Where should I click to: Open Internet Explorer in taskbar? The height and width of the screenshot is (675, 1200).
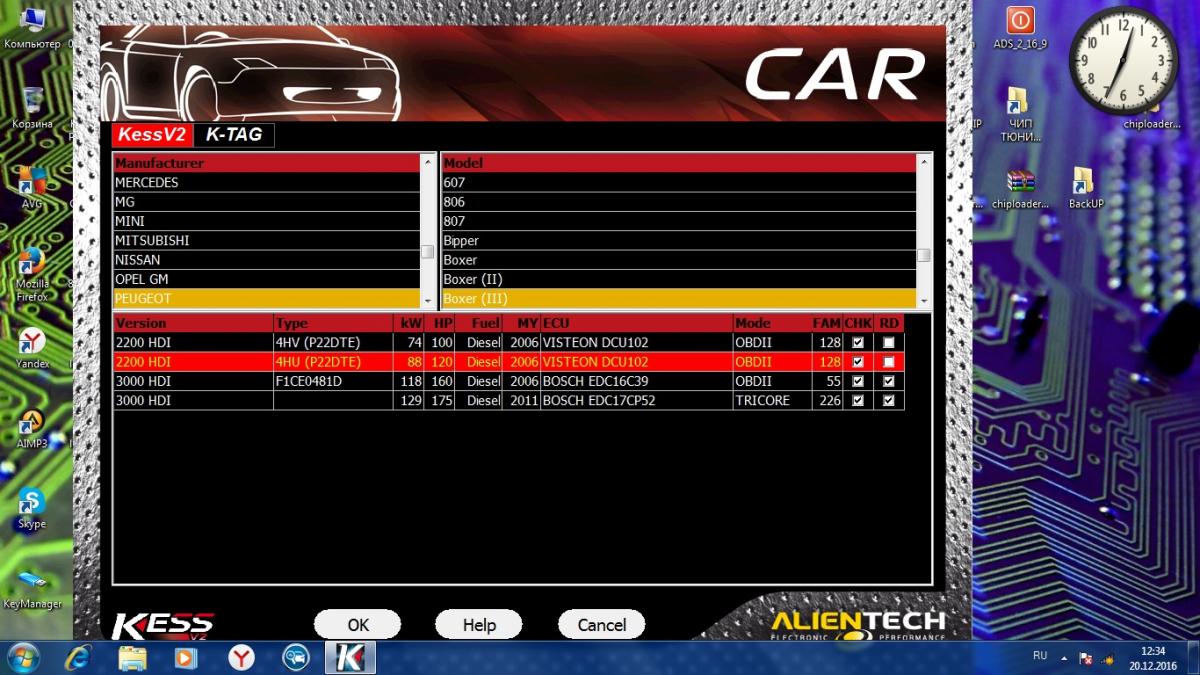[79, 657]
